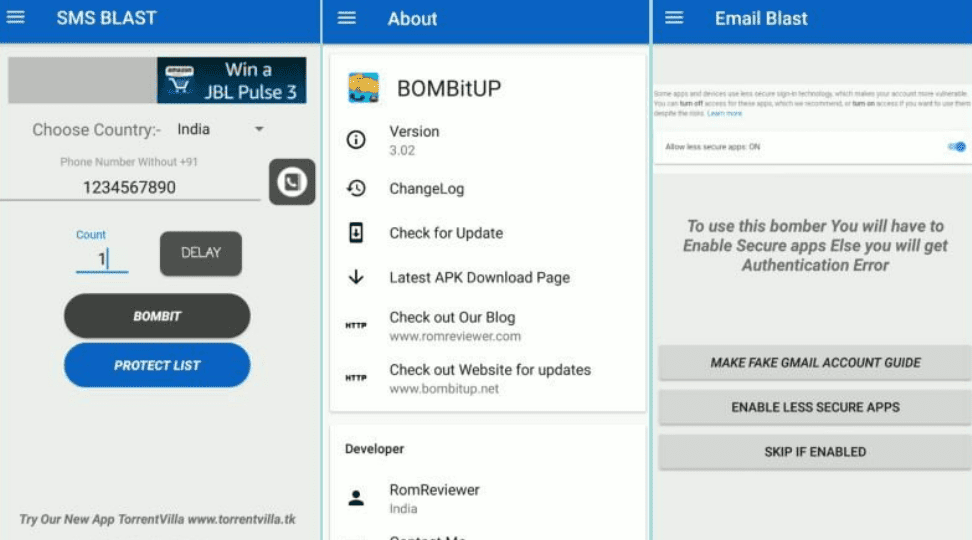Tap the SMS BLAST title

point(107,18)
